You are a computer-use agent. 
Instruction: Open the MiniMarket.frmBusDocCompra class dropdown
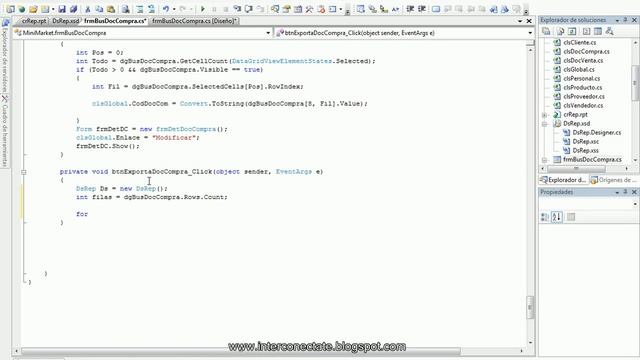[x=268, y=33]
